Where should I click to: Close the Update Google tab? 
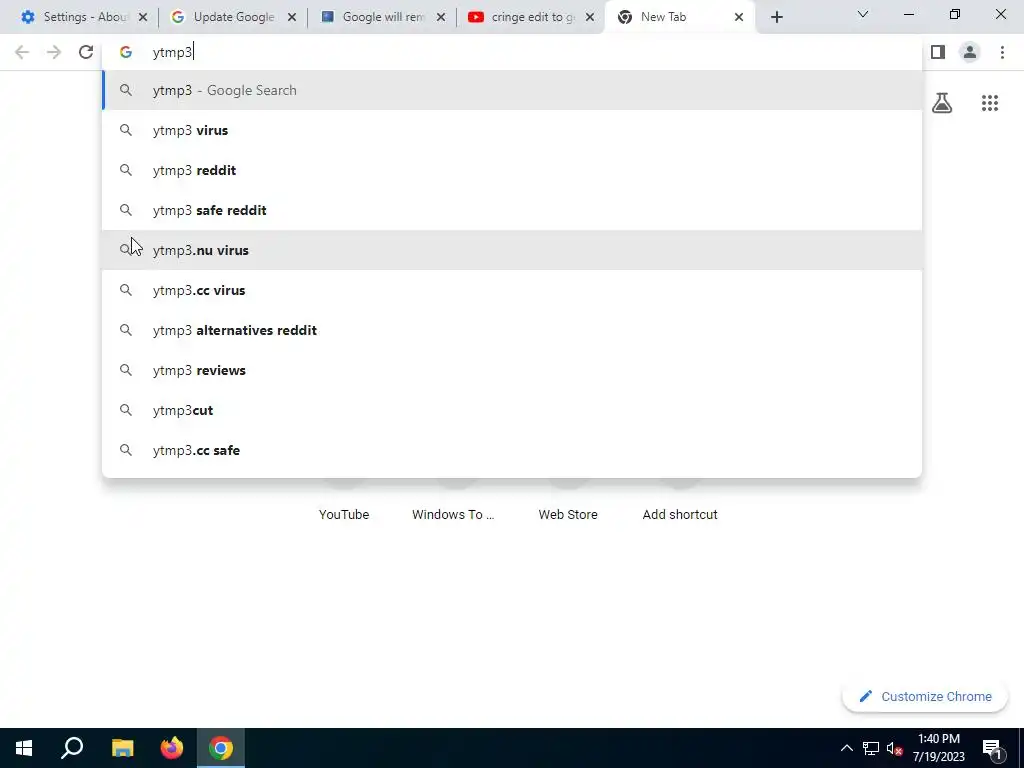pos(292,18)
